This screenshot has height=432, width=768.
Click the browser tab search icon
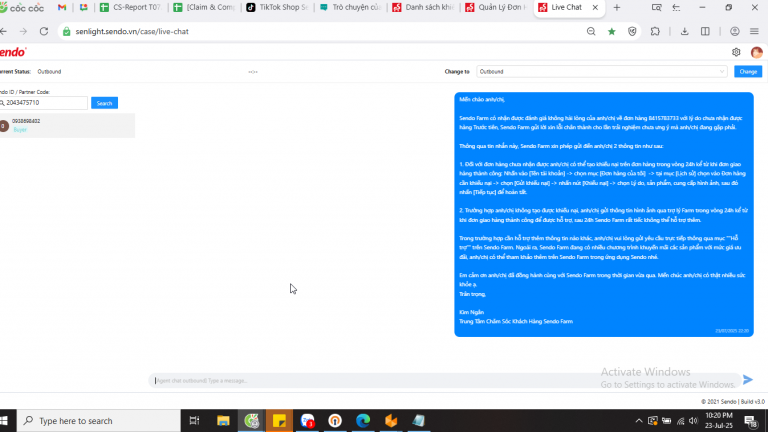(656, 7)
